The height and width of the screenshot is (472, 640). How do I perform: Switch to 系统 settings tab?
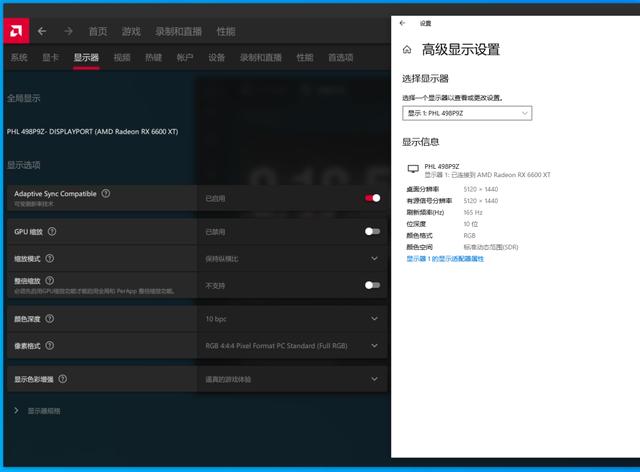(x=19, y=58)
